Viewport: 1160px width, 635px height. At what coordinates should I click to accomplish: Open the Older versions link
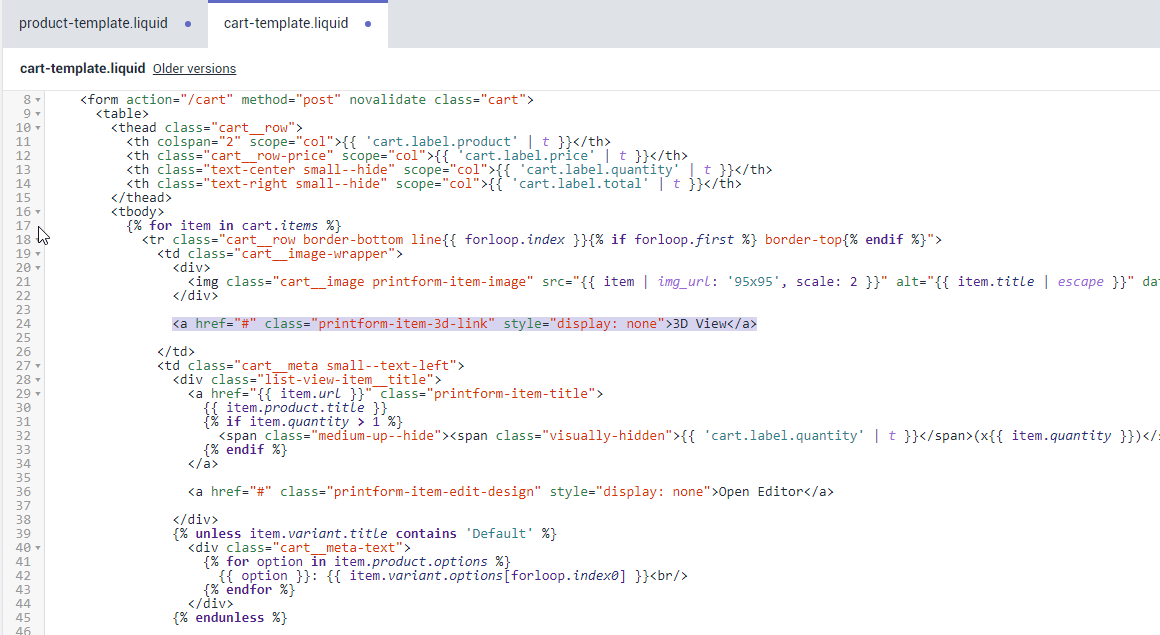point(194,69)
